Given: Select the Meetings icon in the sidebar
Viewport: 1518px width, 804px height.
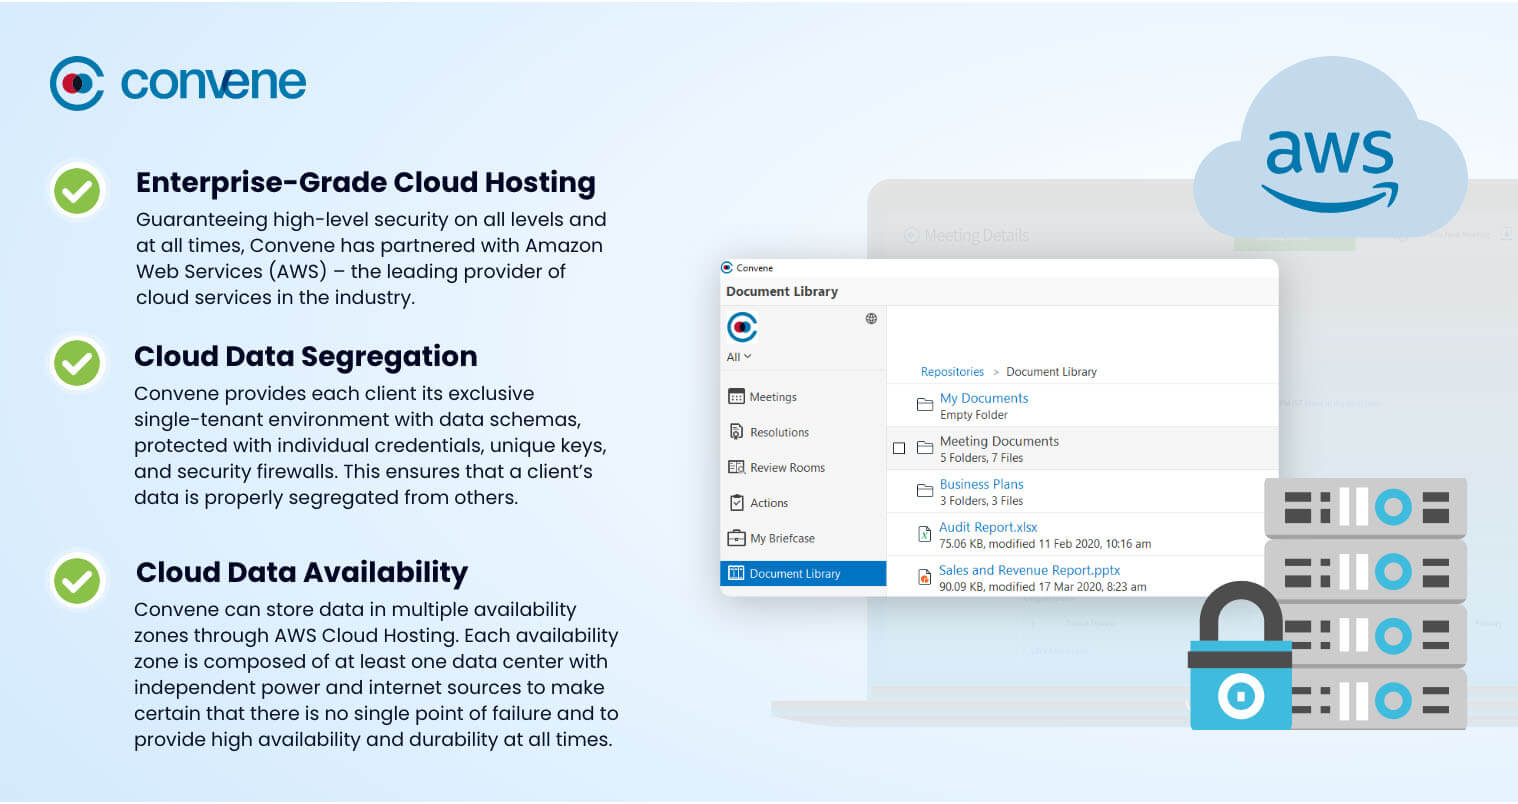Looking at the screenshot, I should pyautogui.click(x=735, y=396).
